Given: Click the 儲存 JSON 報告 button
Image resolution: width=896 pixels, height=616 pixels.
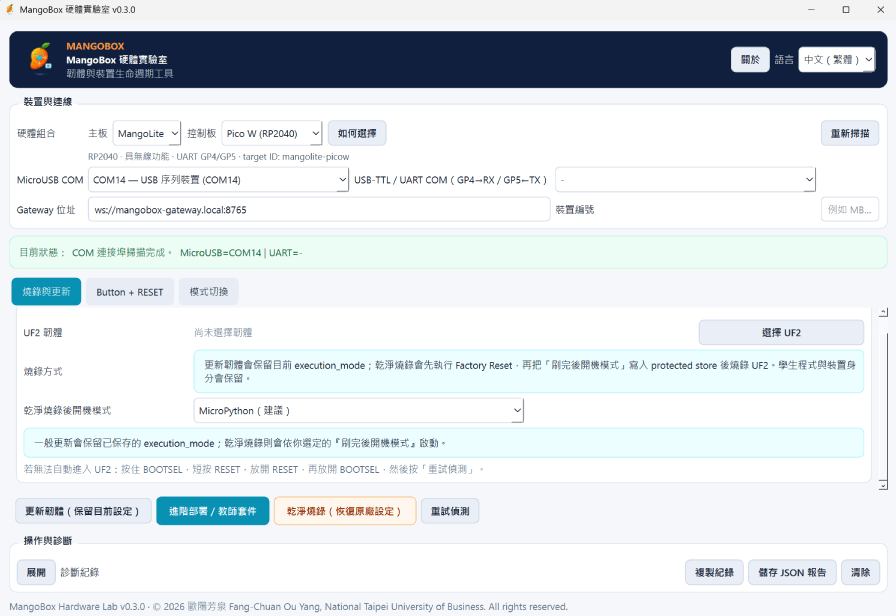Looking at the screenshot, I should [792, 572].
